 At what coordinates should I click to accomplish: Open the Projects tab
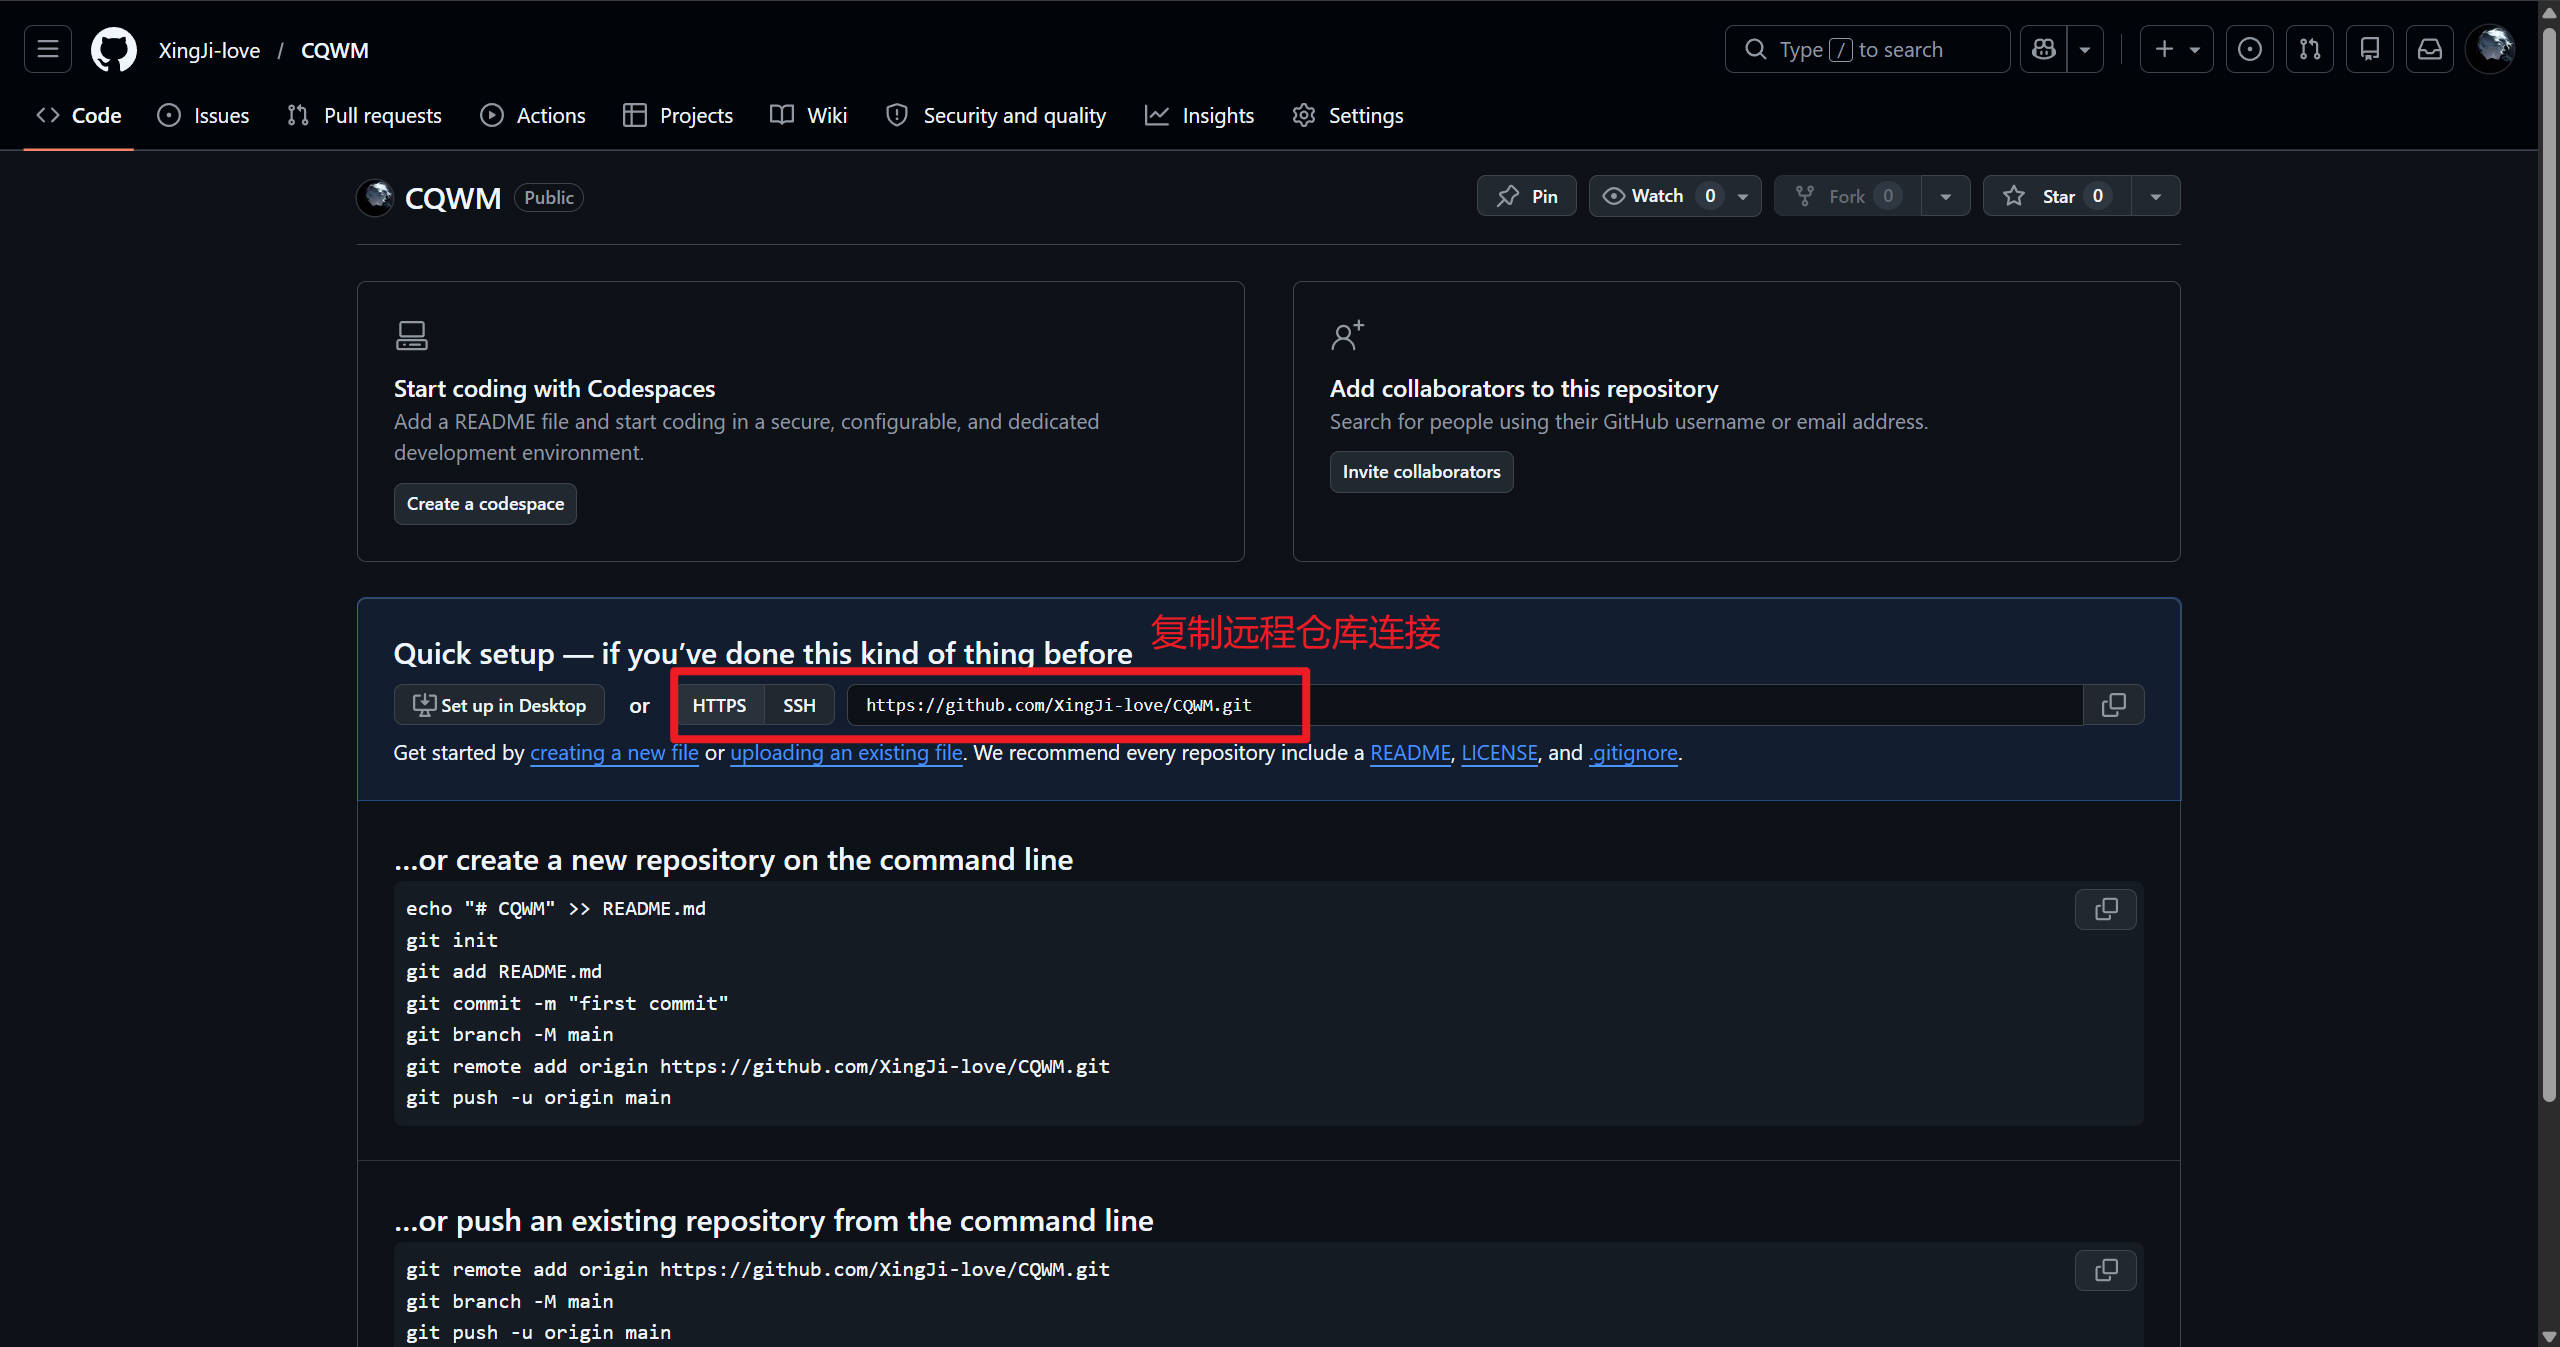[678, 115]
